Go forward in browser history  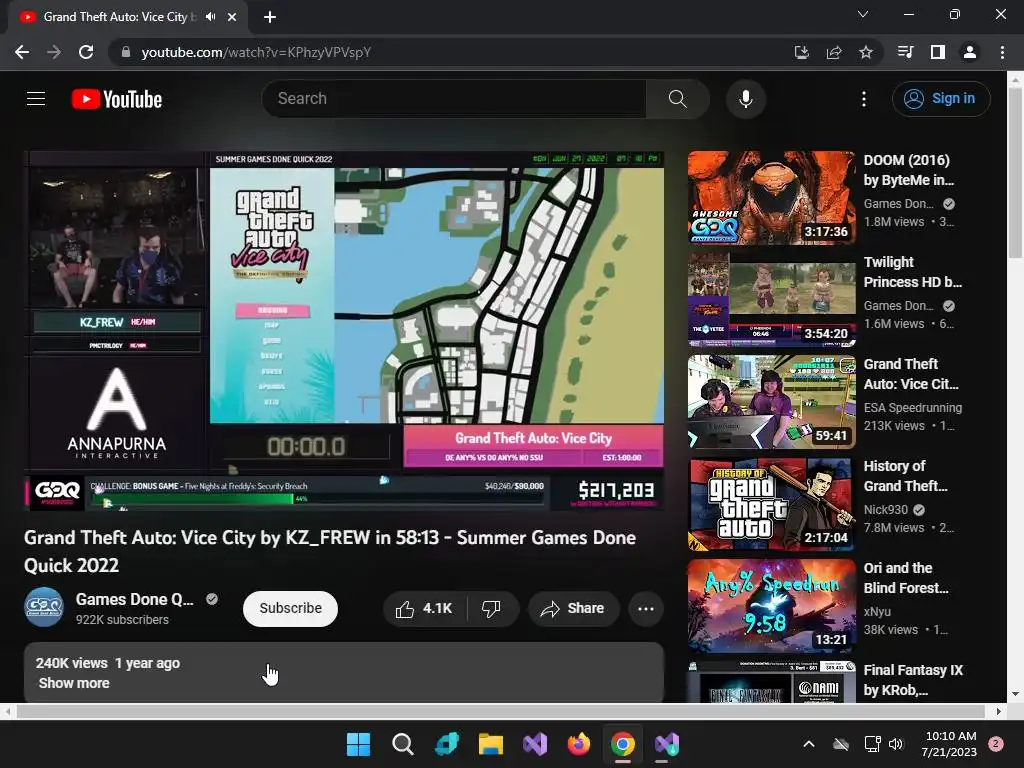[x=54, y=52]
